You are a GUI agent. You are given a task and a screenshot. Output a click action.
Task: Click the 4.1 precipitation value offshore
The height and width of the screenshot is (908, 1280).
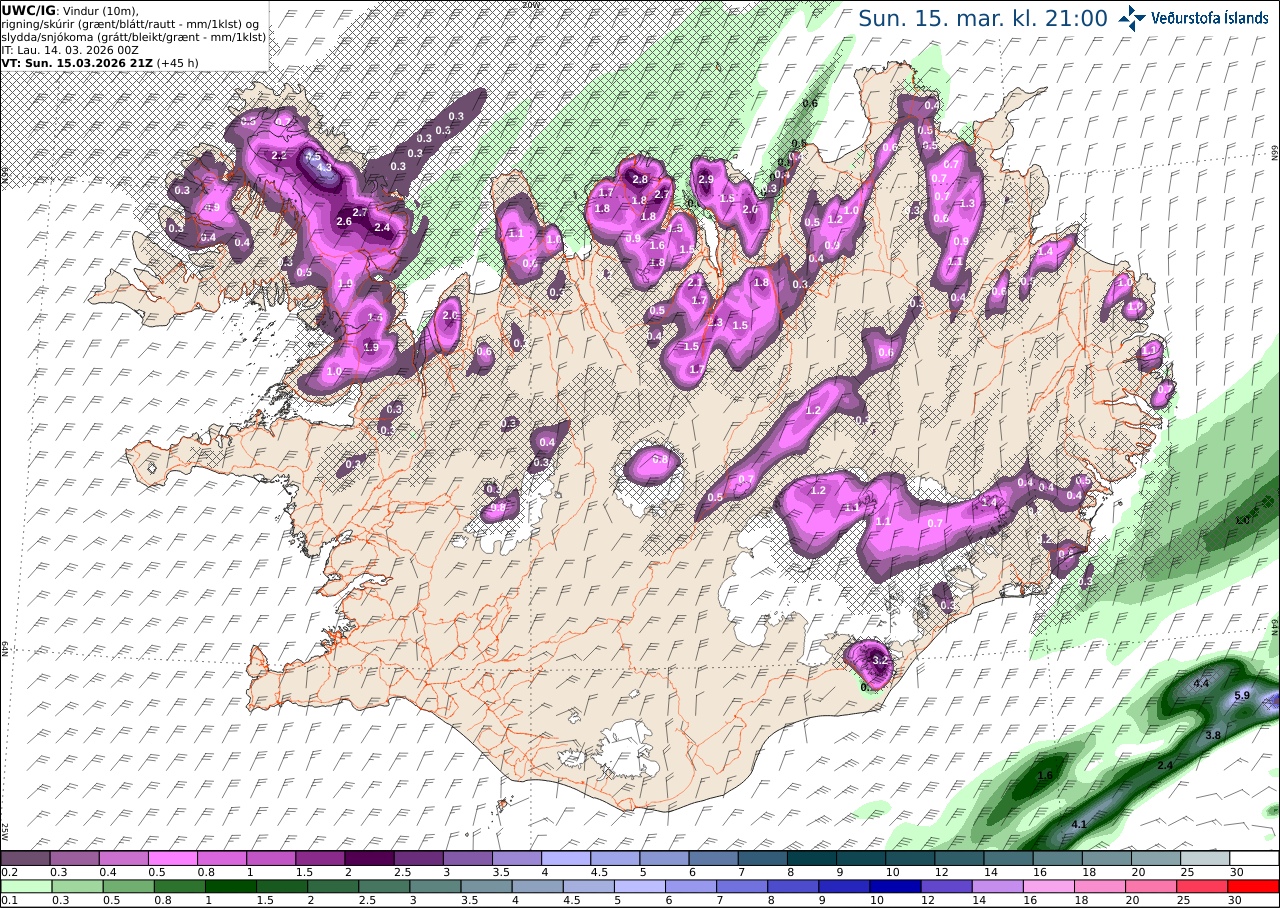point(1079,824)
